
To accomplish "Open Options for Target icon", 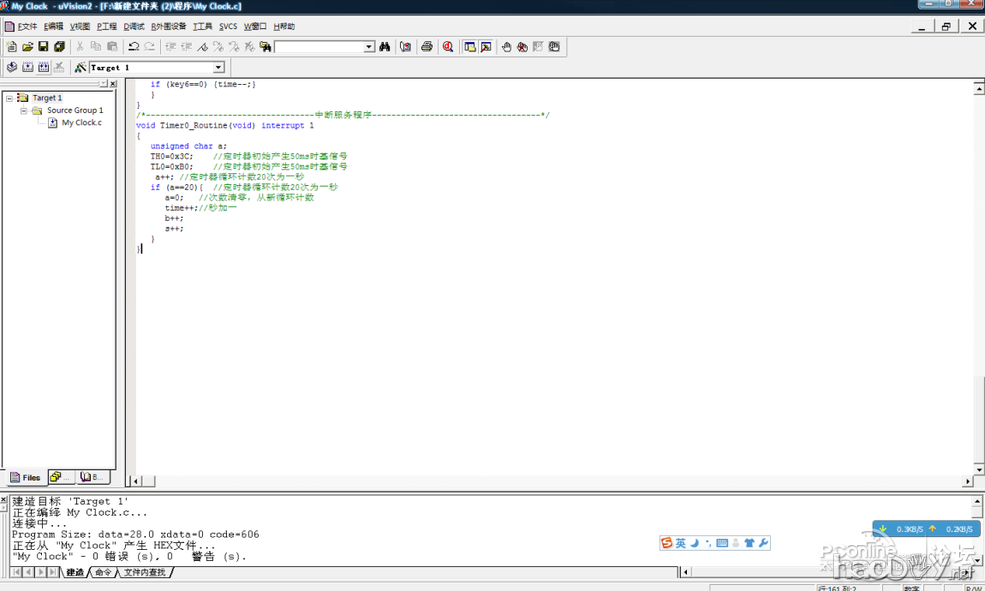I will (x=80, y=68).
